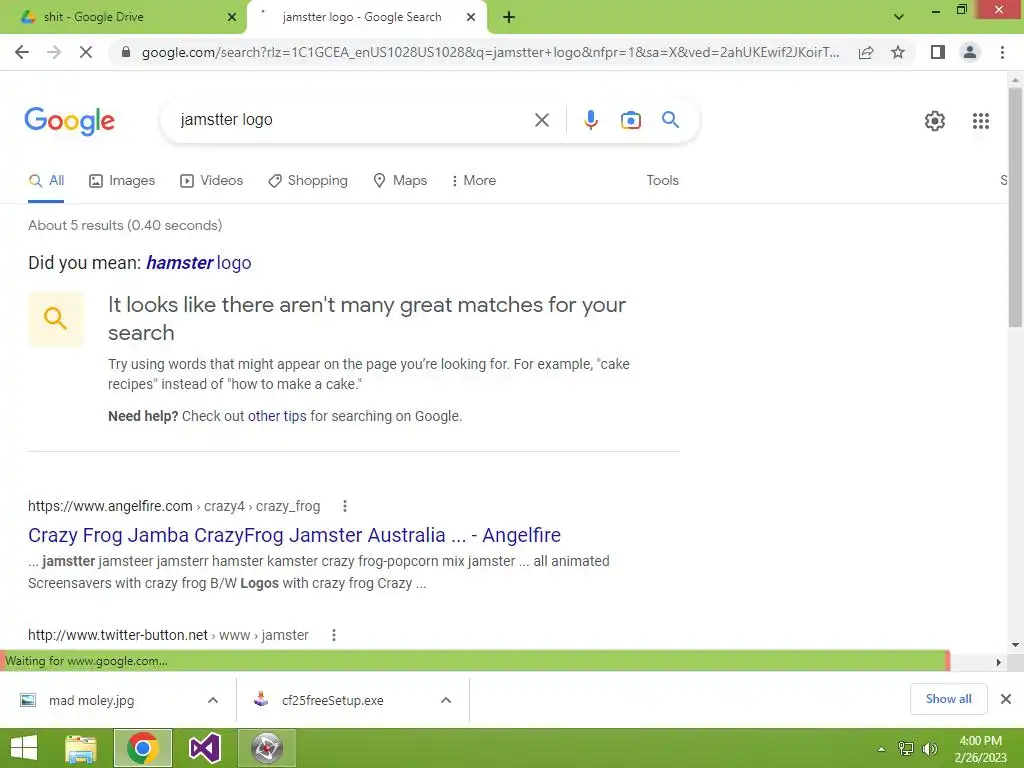
Task: Click hamster logo suggestion link
Action: point(199,263)
